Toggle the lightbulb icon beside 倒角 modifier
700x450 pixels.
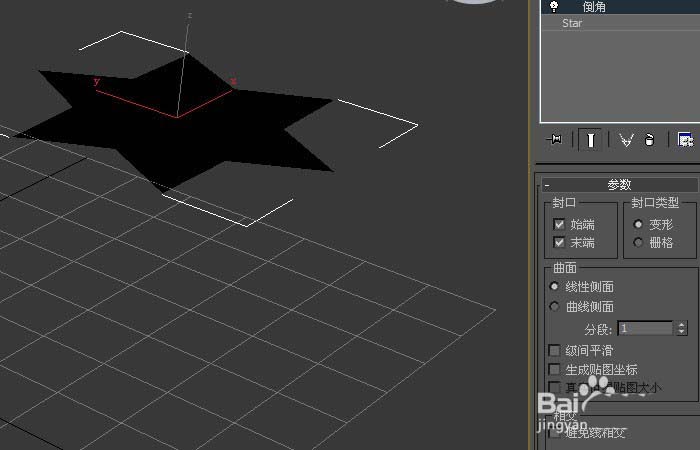(x=554, y=6)
